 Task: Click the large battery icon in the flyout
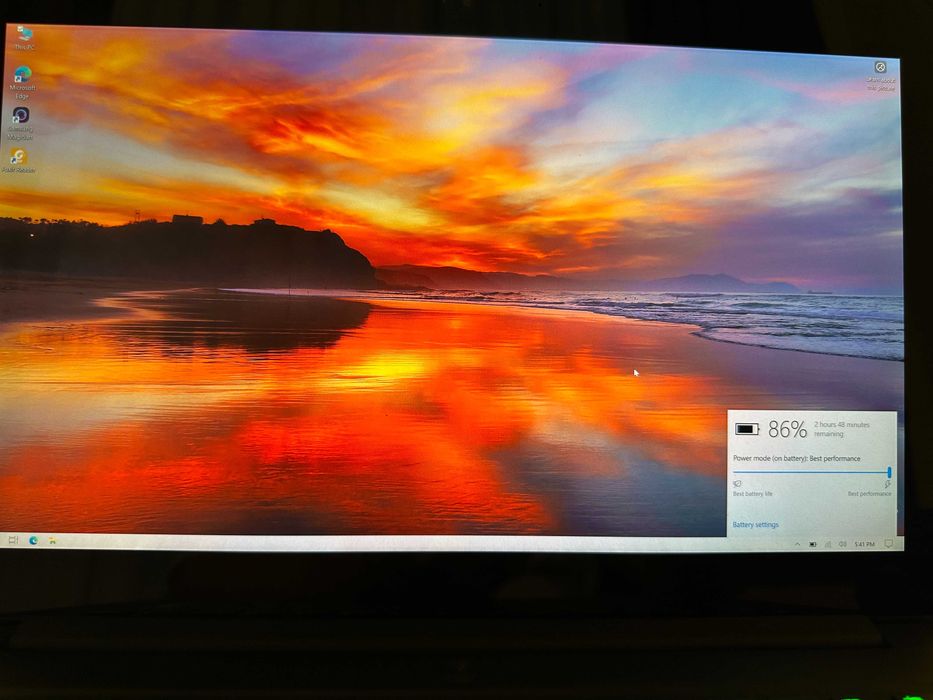coord(747,429)
